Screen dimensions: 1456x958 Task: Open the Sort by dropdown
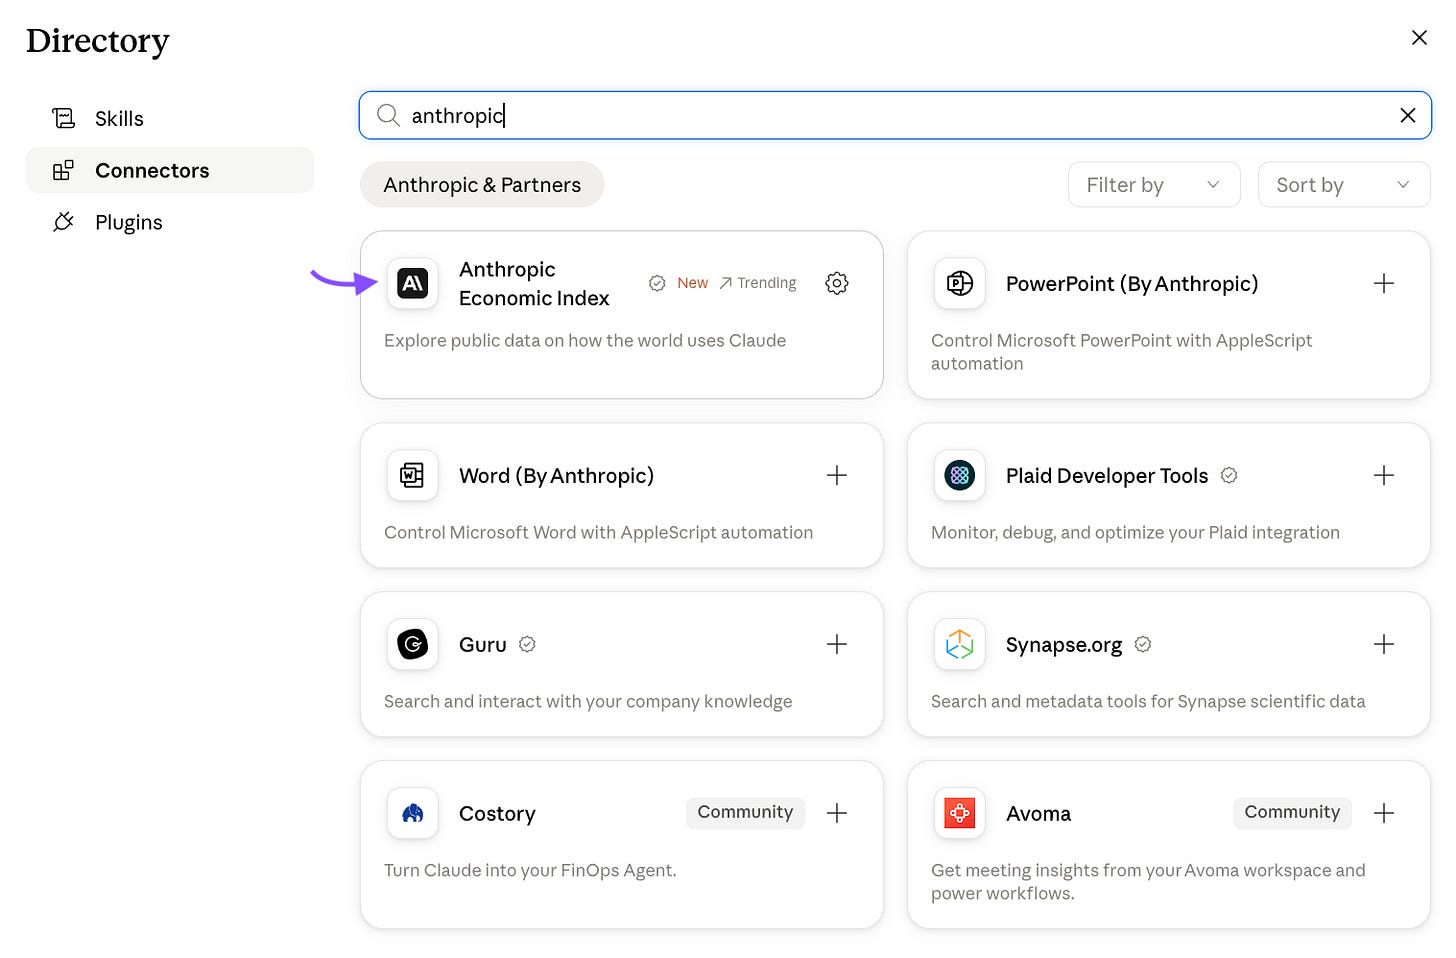1344,185
